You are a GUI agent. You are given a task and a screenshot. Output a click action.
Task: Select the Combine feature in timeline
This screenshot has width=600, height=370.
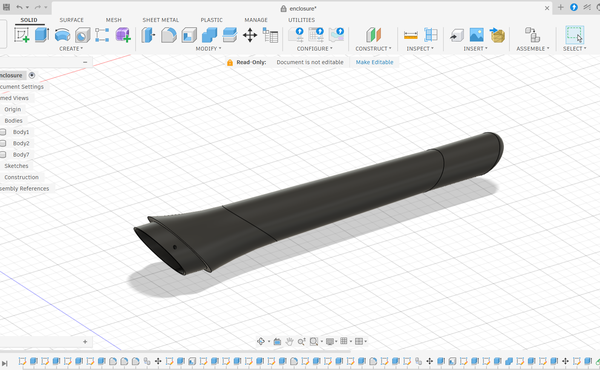click(509, 361)
